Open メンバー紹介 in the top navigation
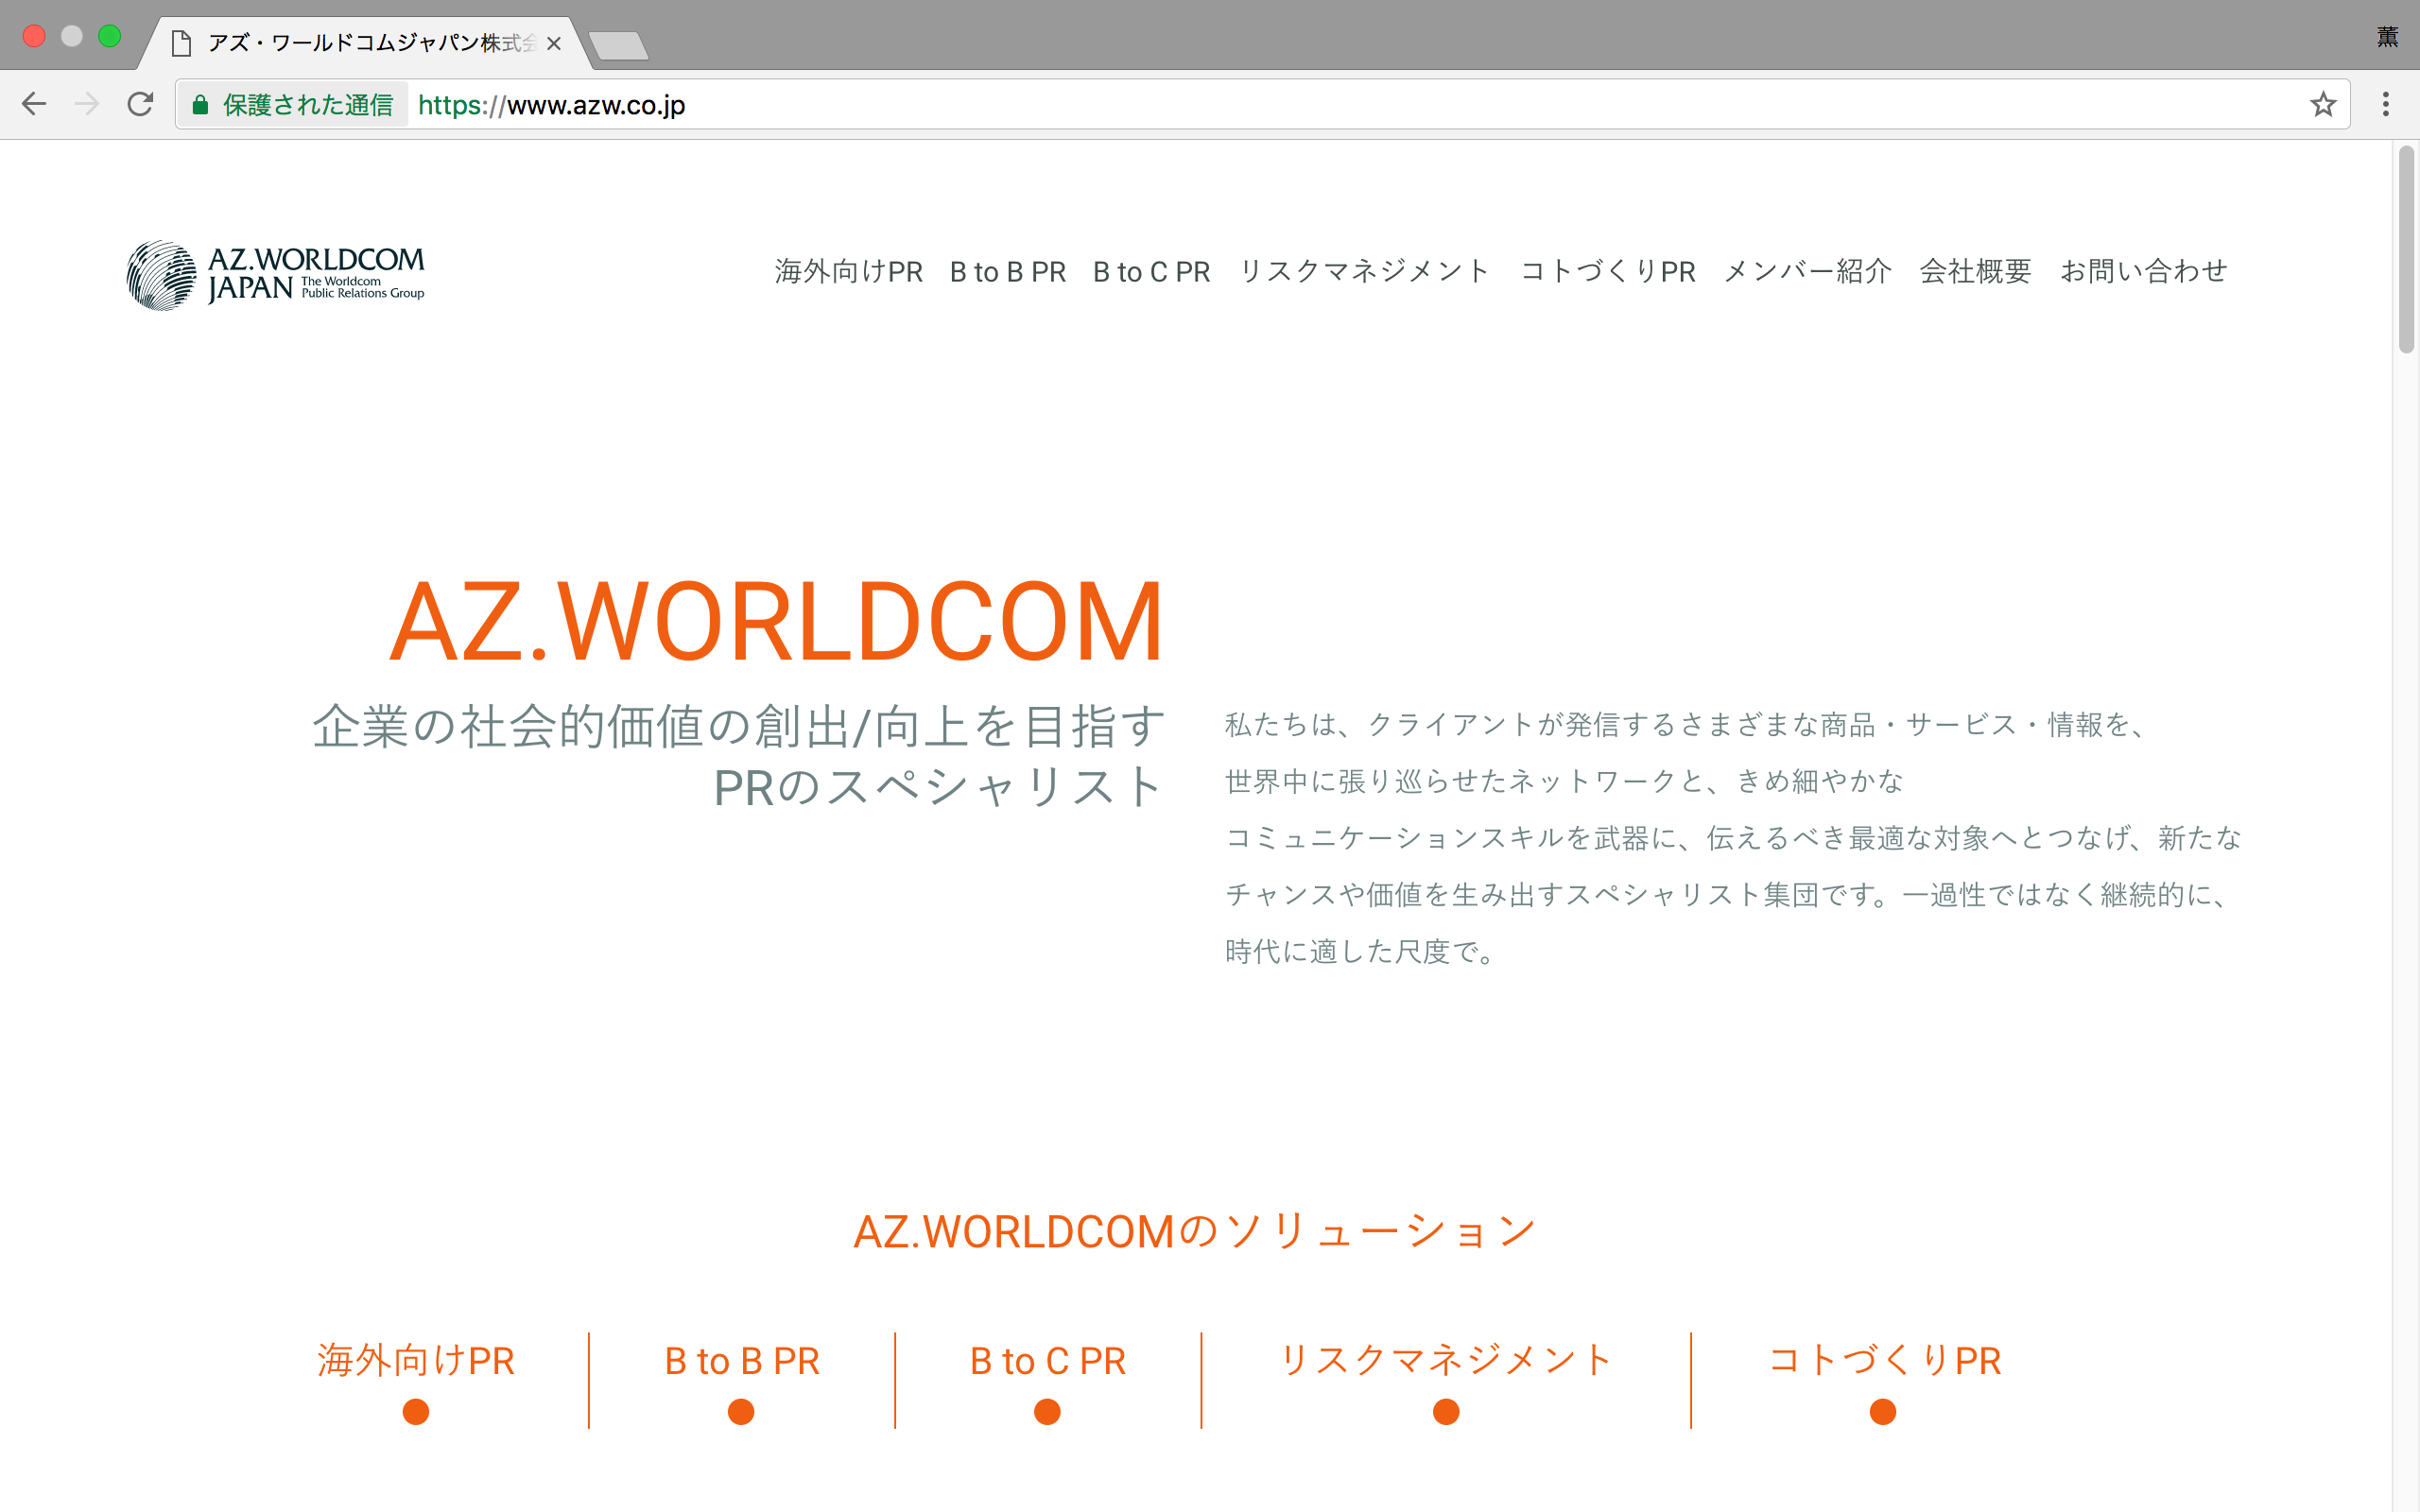This screenshot has height=1512, width=2420. 1808,272
